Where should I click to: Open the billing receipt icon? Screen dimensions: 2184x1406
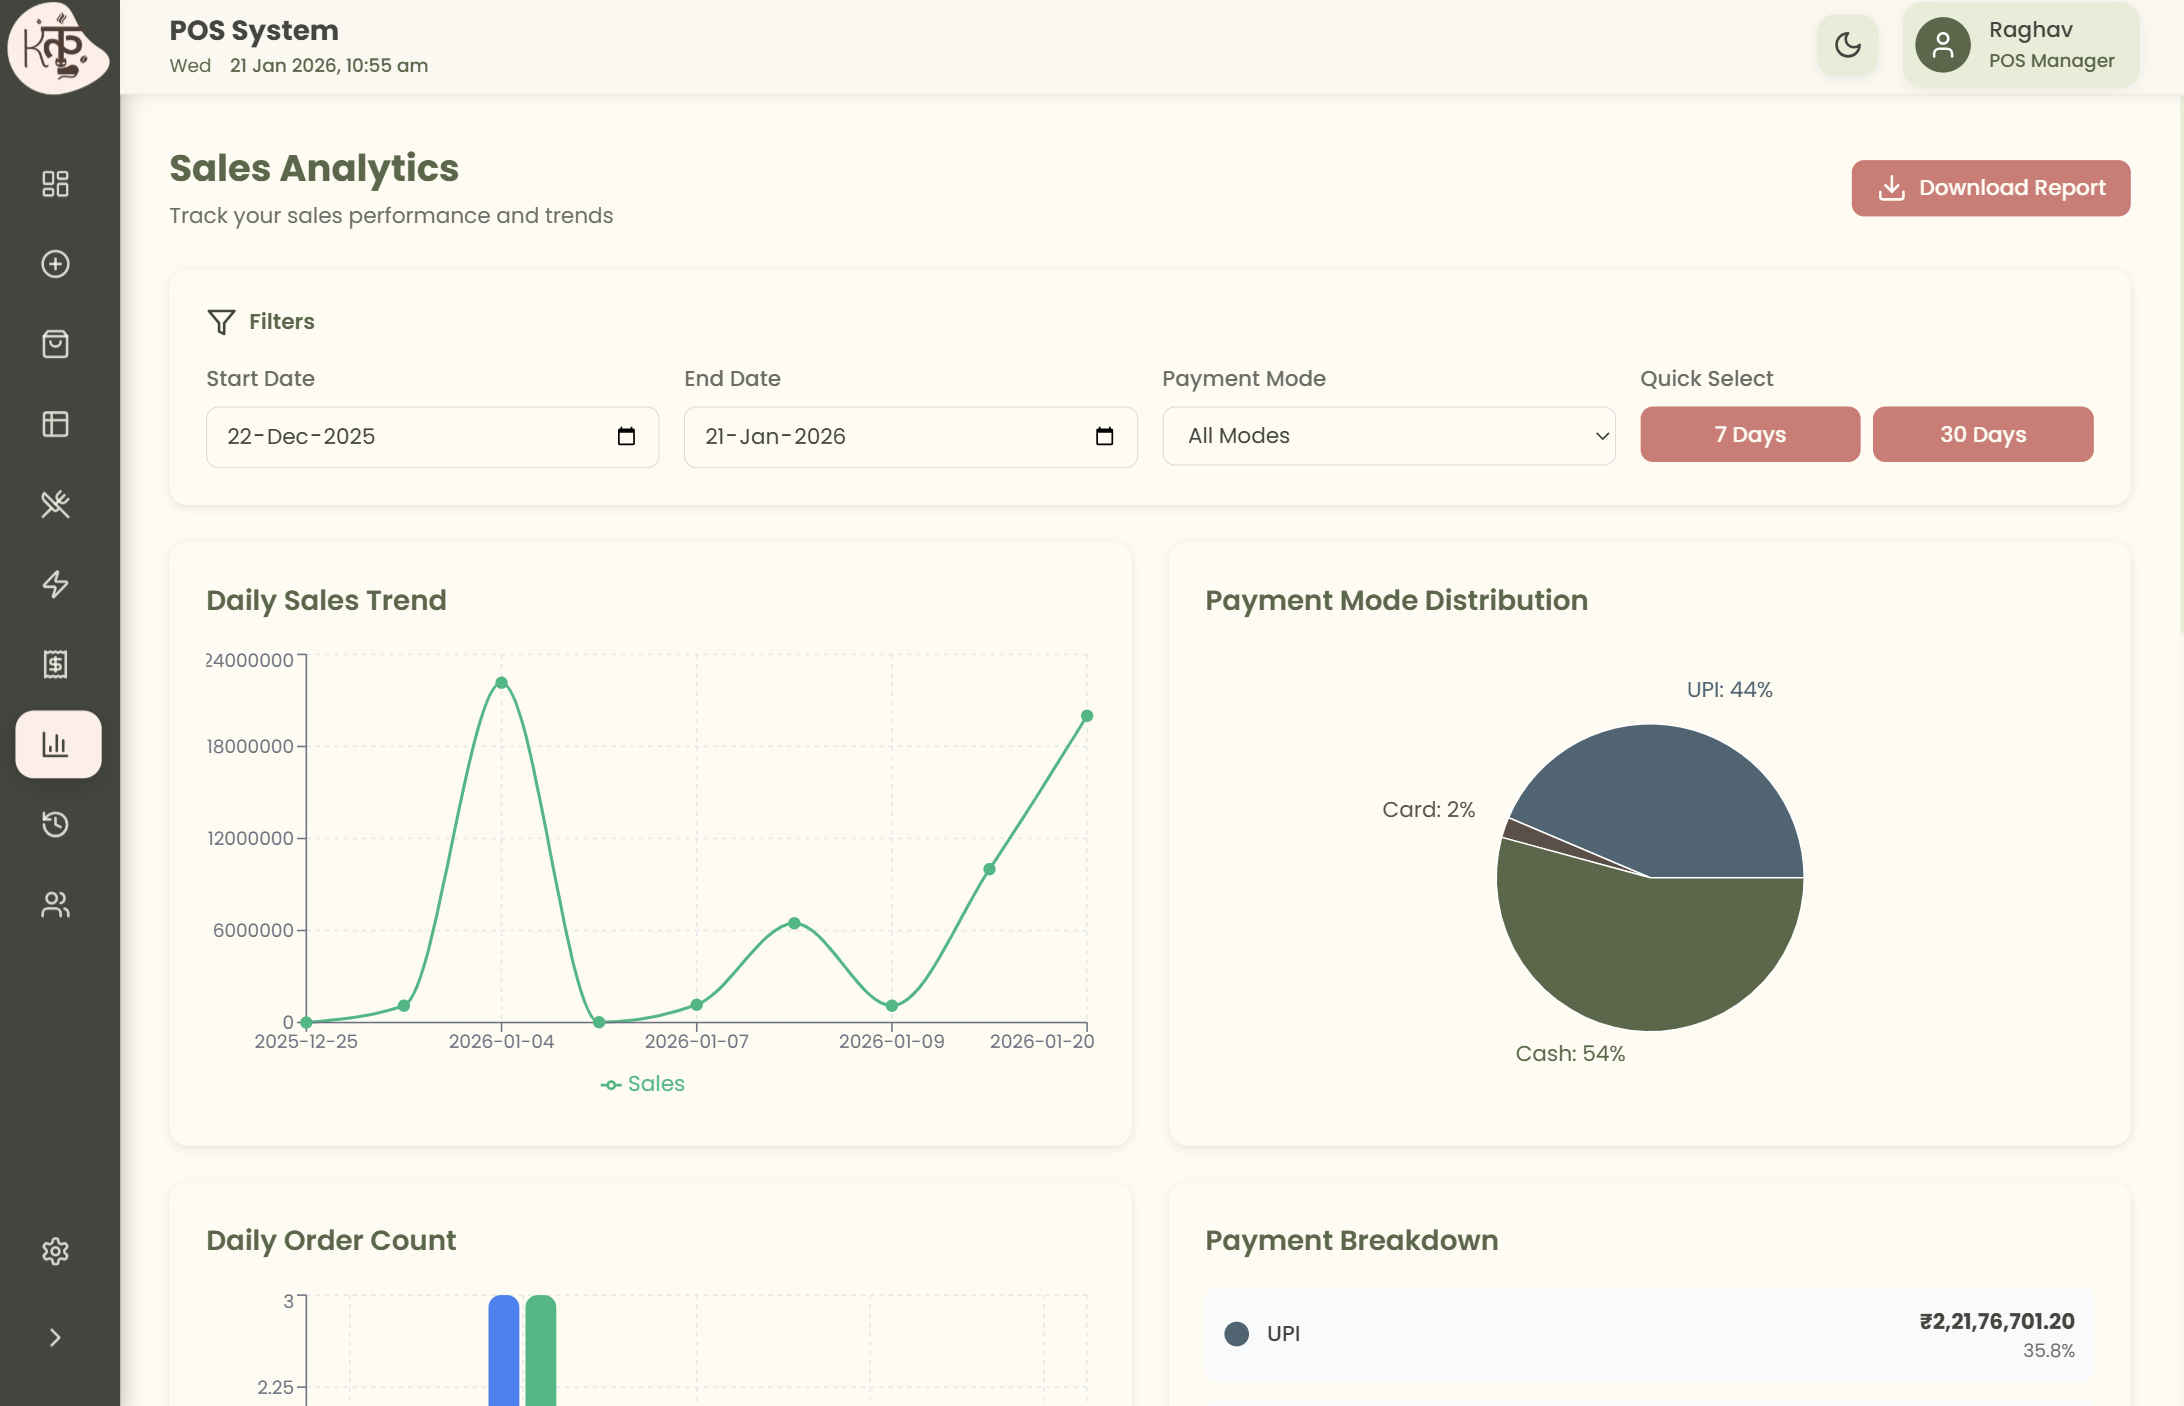point(56,664)
